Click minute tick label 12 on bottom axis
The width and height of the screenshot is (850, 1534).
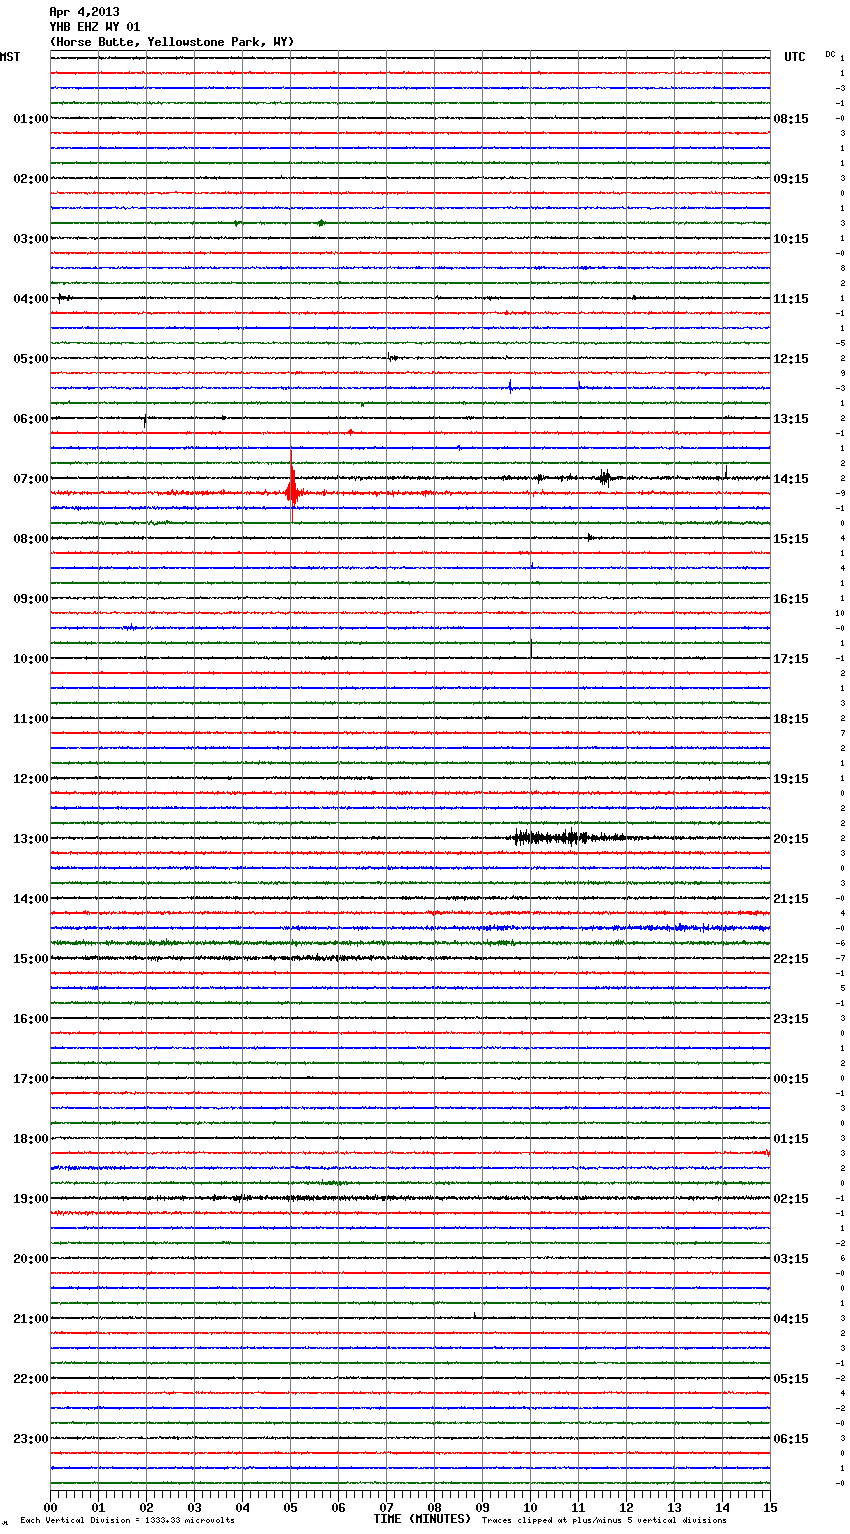(x=626, y=1507)
